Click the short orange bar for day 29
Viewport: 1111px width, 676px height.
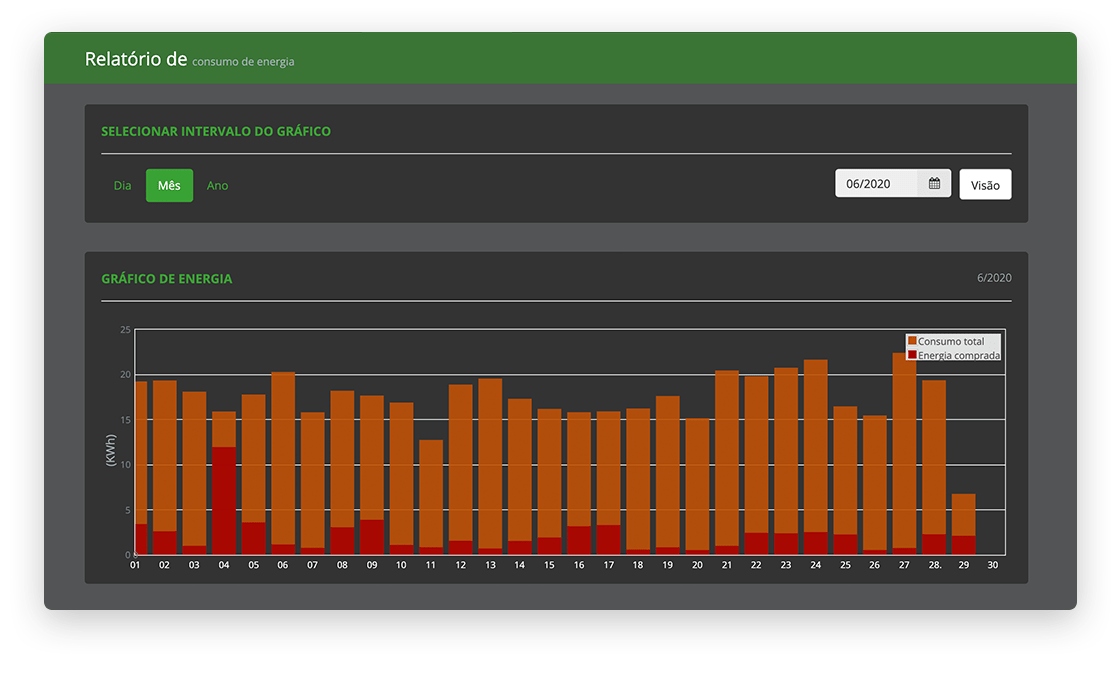coord(963,514)
